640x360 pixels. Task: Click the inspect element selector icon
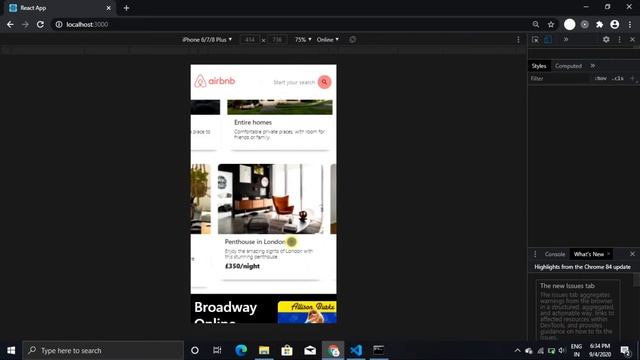click(x=535, y=40)
